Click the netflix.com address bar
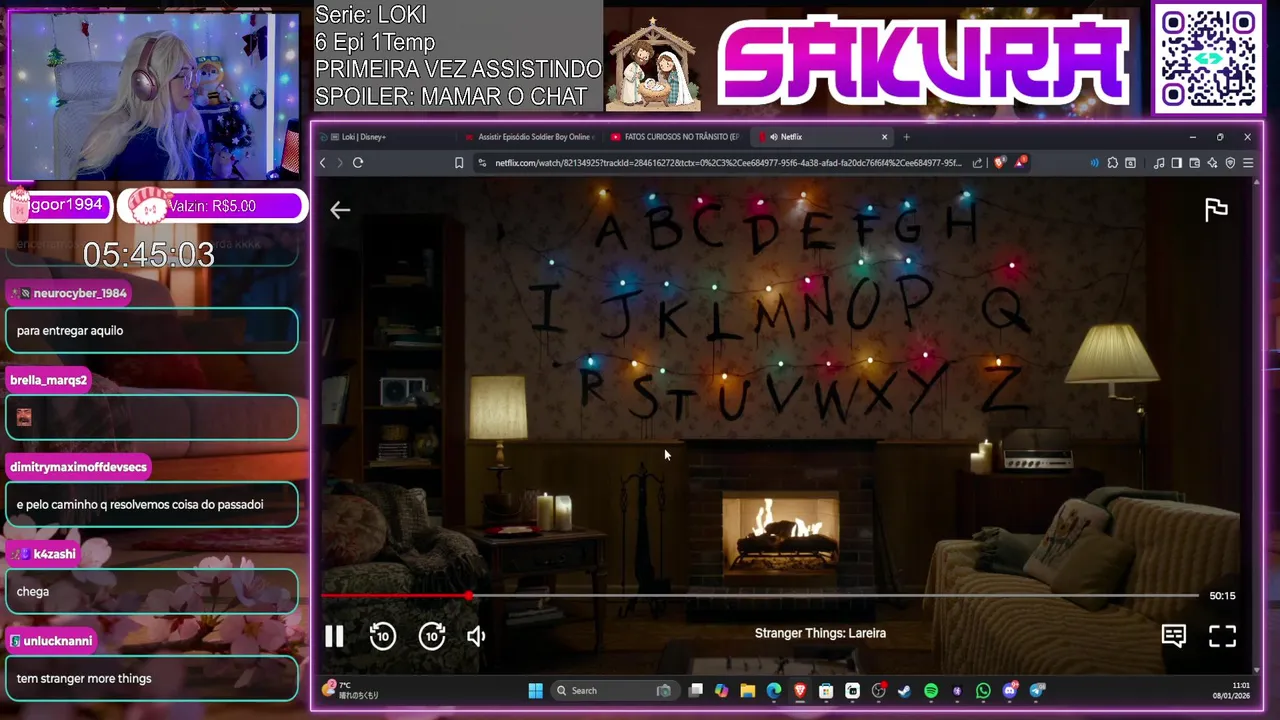1280x720 pixels. click(728, 163)
